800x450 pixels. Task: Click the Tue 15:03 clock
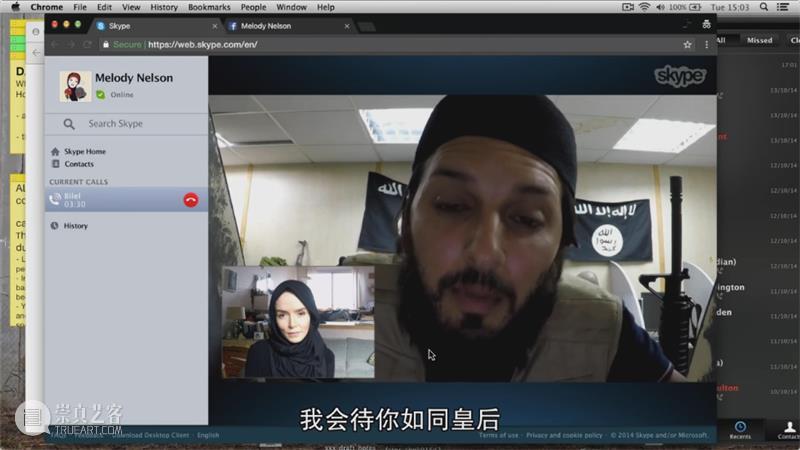730,7
